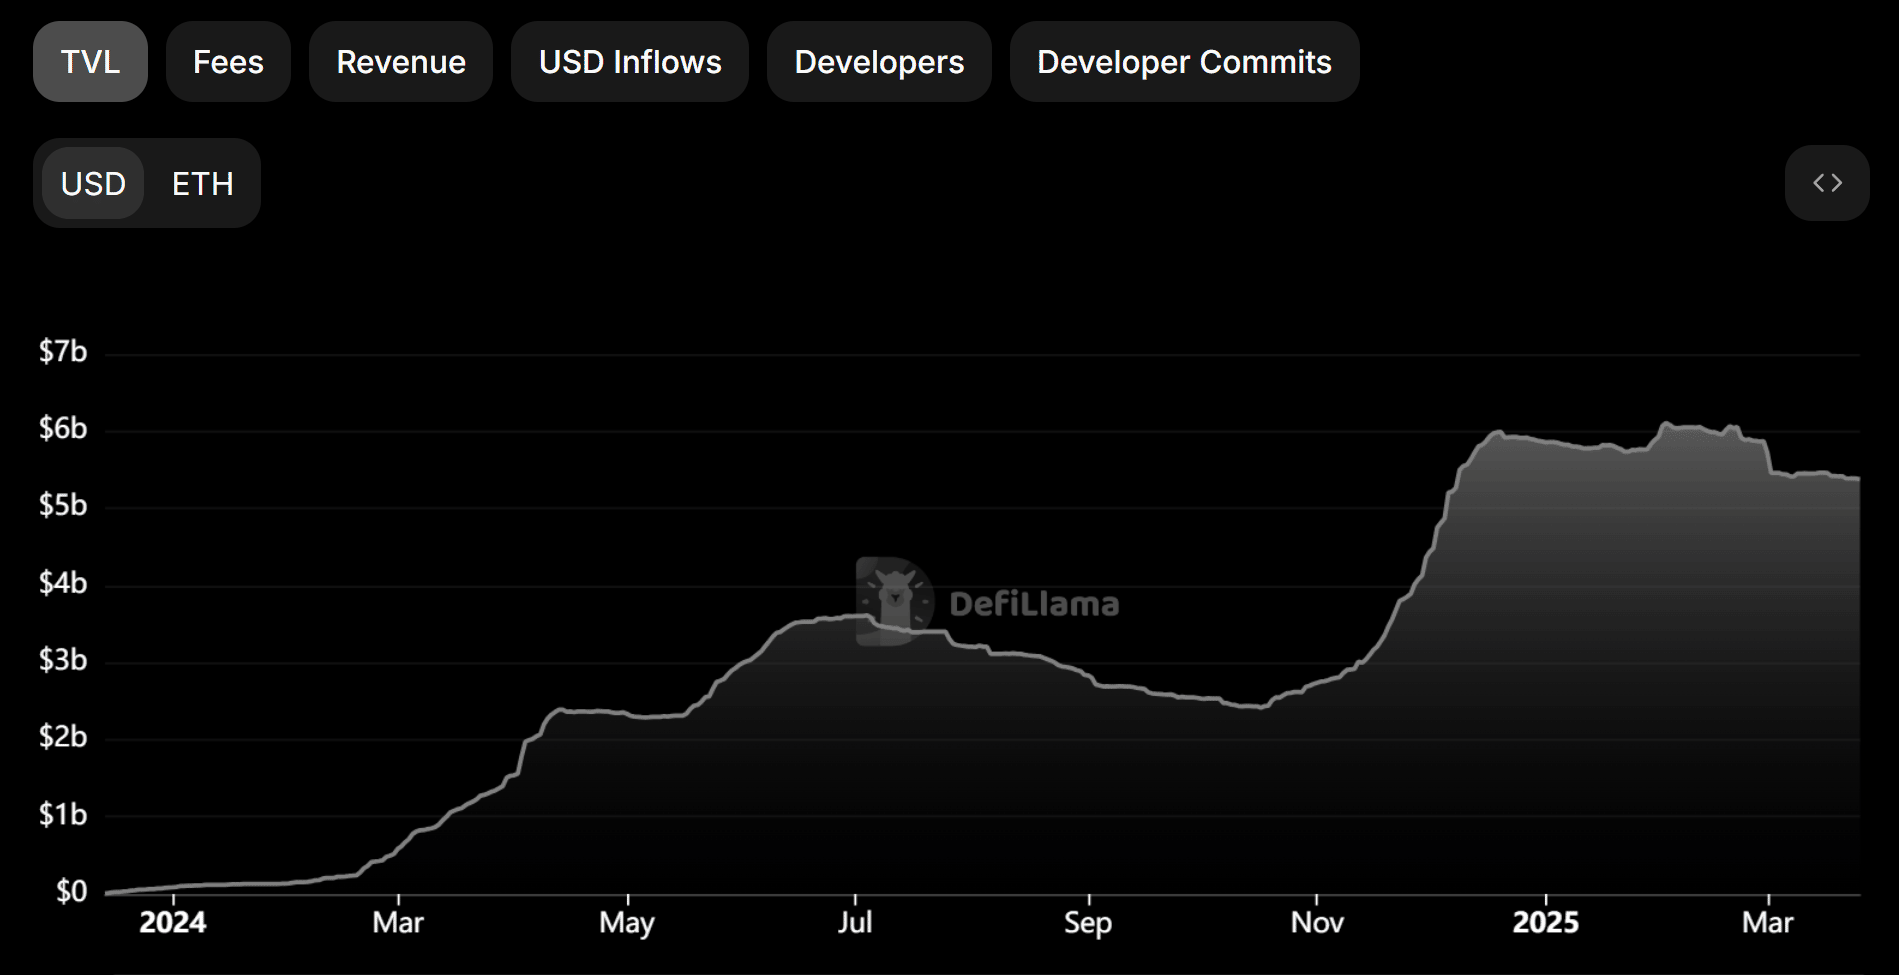Viewport: 1899px width, 975px height.
Task: Click the Jul x-axis label
Action: 855,922
